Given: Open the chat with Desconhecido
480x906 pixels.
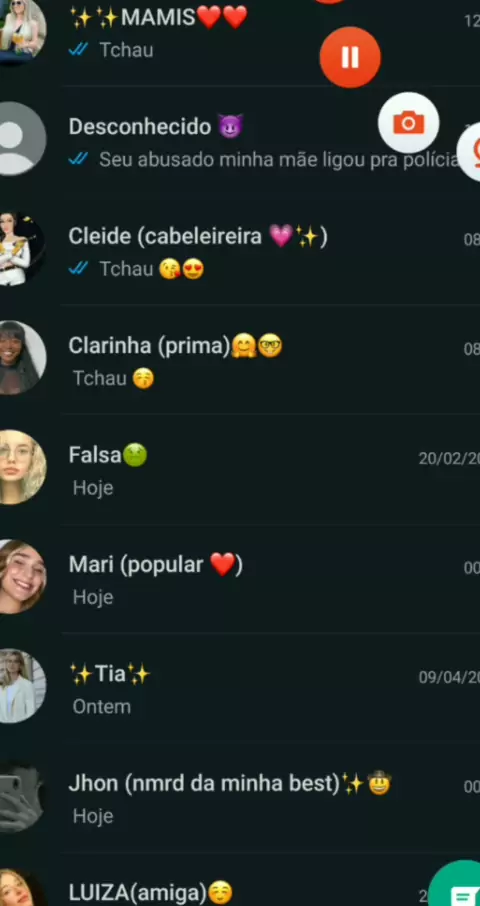Looking at the screenshot, I should (x=240, y=141).
